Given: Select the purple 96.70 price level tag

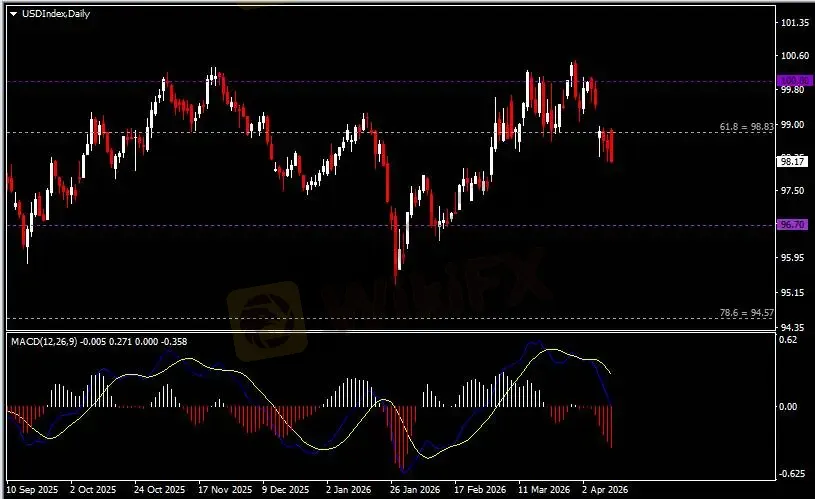Looking at the screenshot, I should pyautogui.click(x=791, y=225).
